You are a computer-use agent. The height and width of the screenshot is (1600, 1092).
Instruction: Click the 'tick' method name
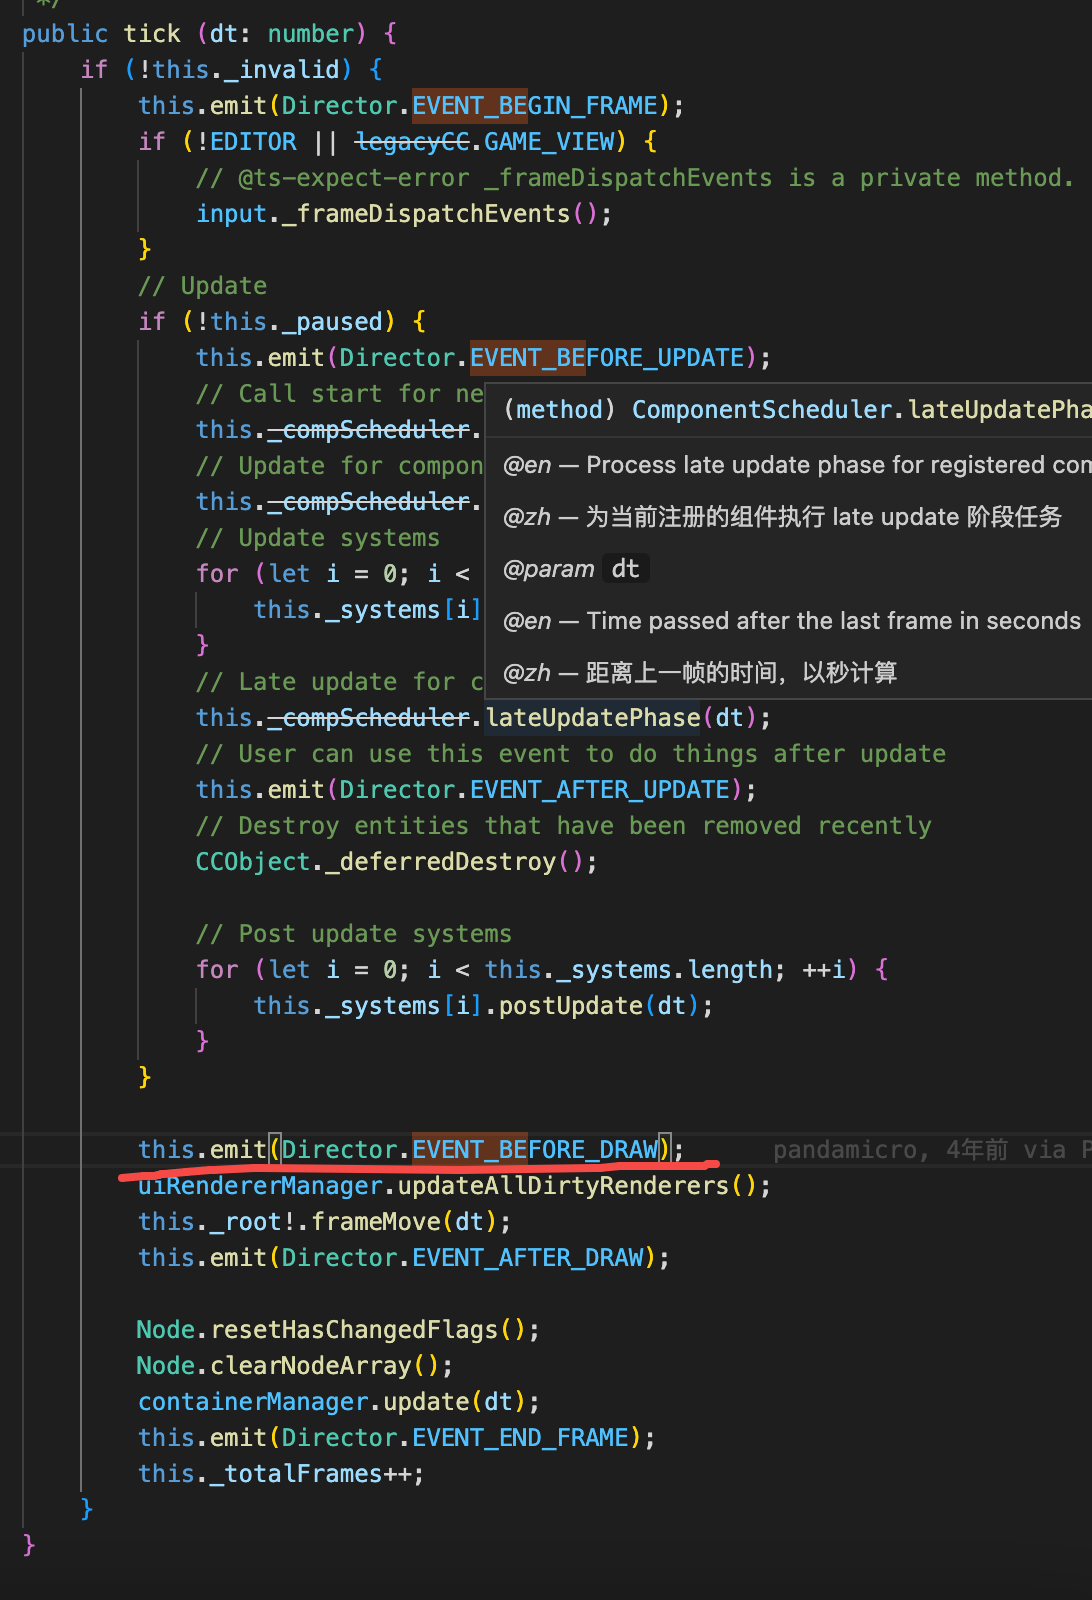(152, 34)
